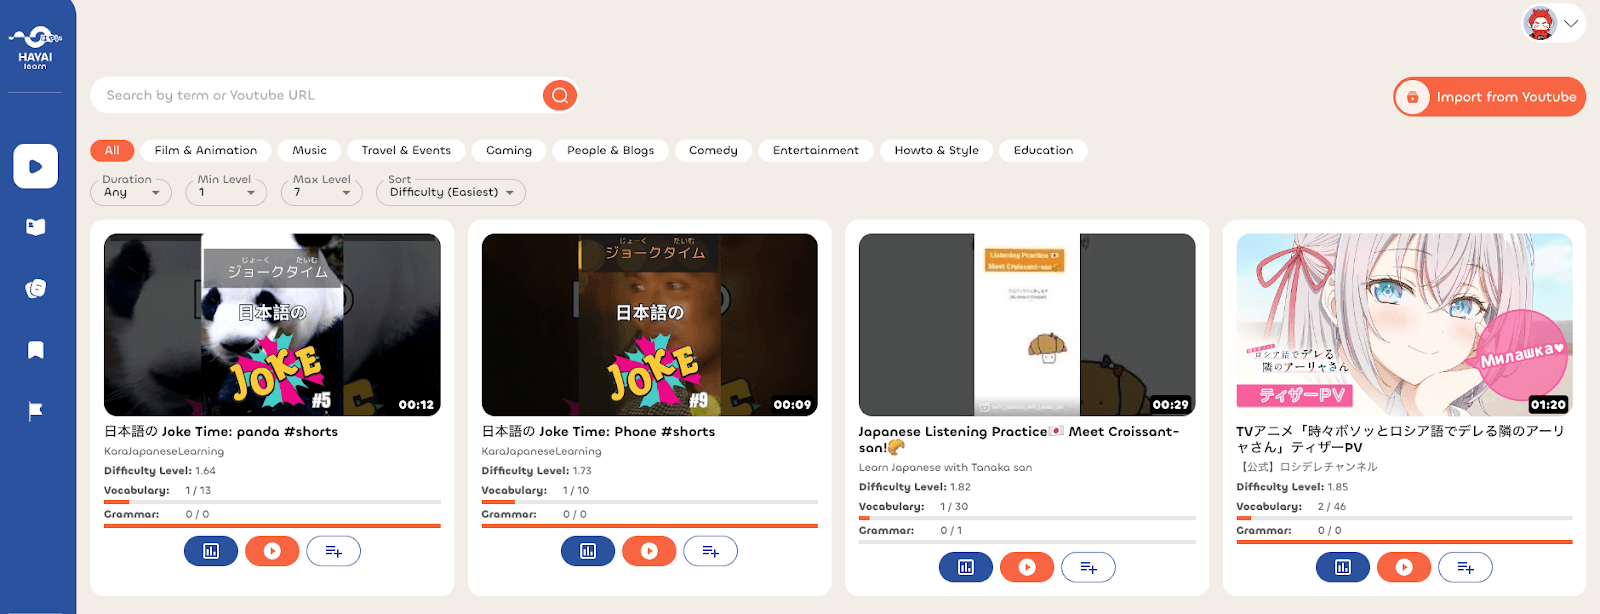Click channel Learn Japanese with Tanaka san
This screenshot has width=1600, height=614.
pyautogui.click(x=945, y=468)
